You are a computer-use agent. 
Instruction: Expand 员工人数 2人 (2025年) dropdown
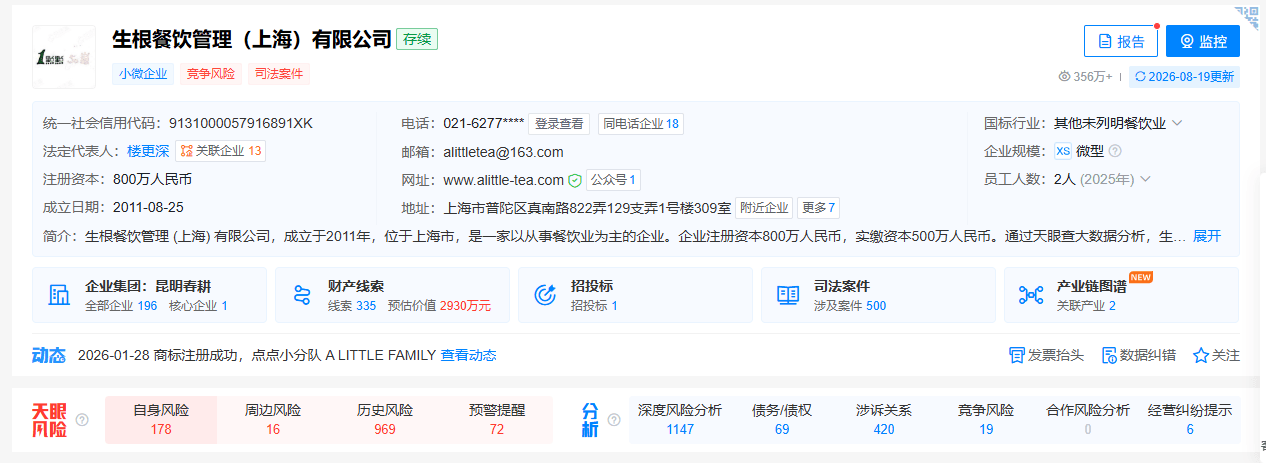(x=1145, y=179)
